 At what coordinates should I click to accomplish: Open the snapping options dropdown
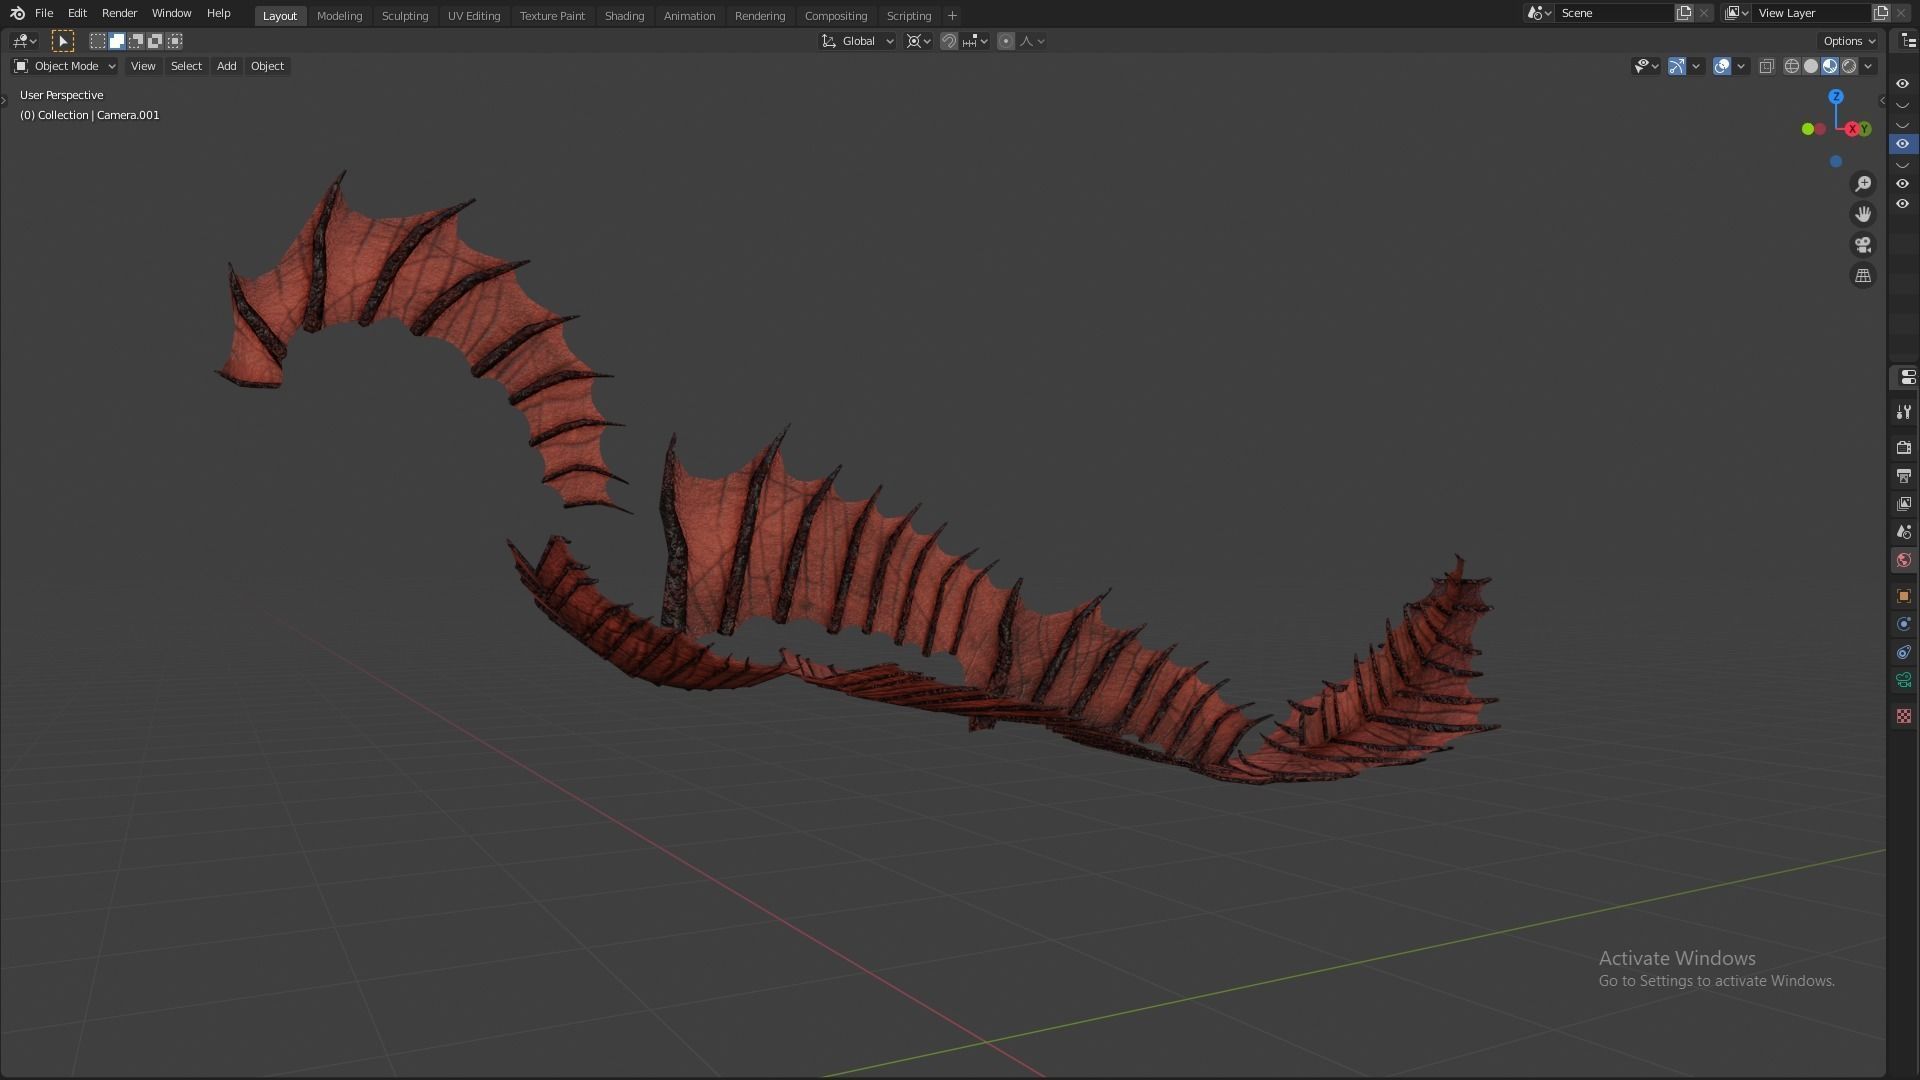[975, 41]
